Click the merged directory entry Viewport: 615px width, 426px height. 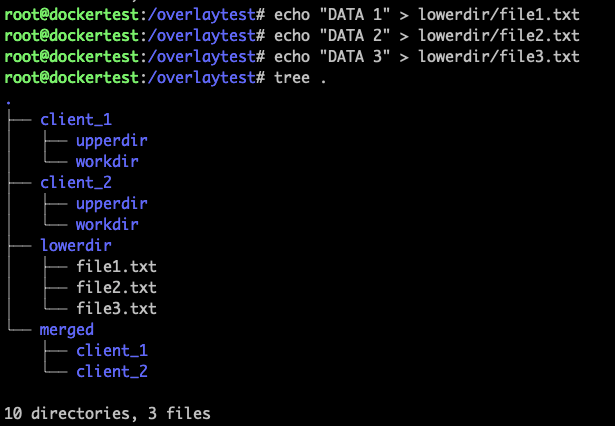[67, 330]
